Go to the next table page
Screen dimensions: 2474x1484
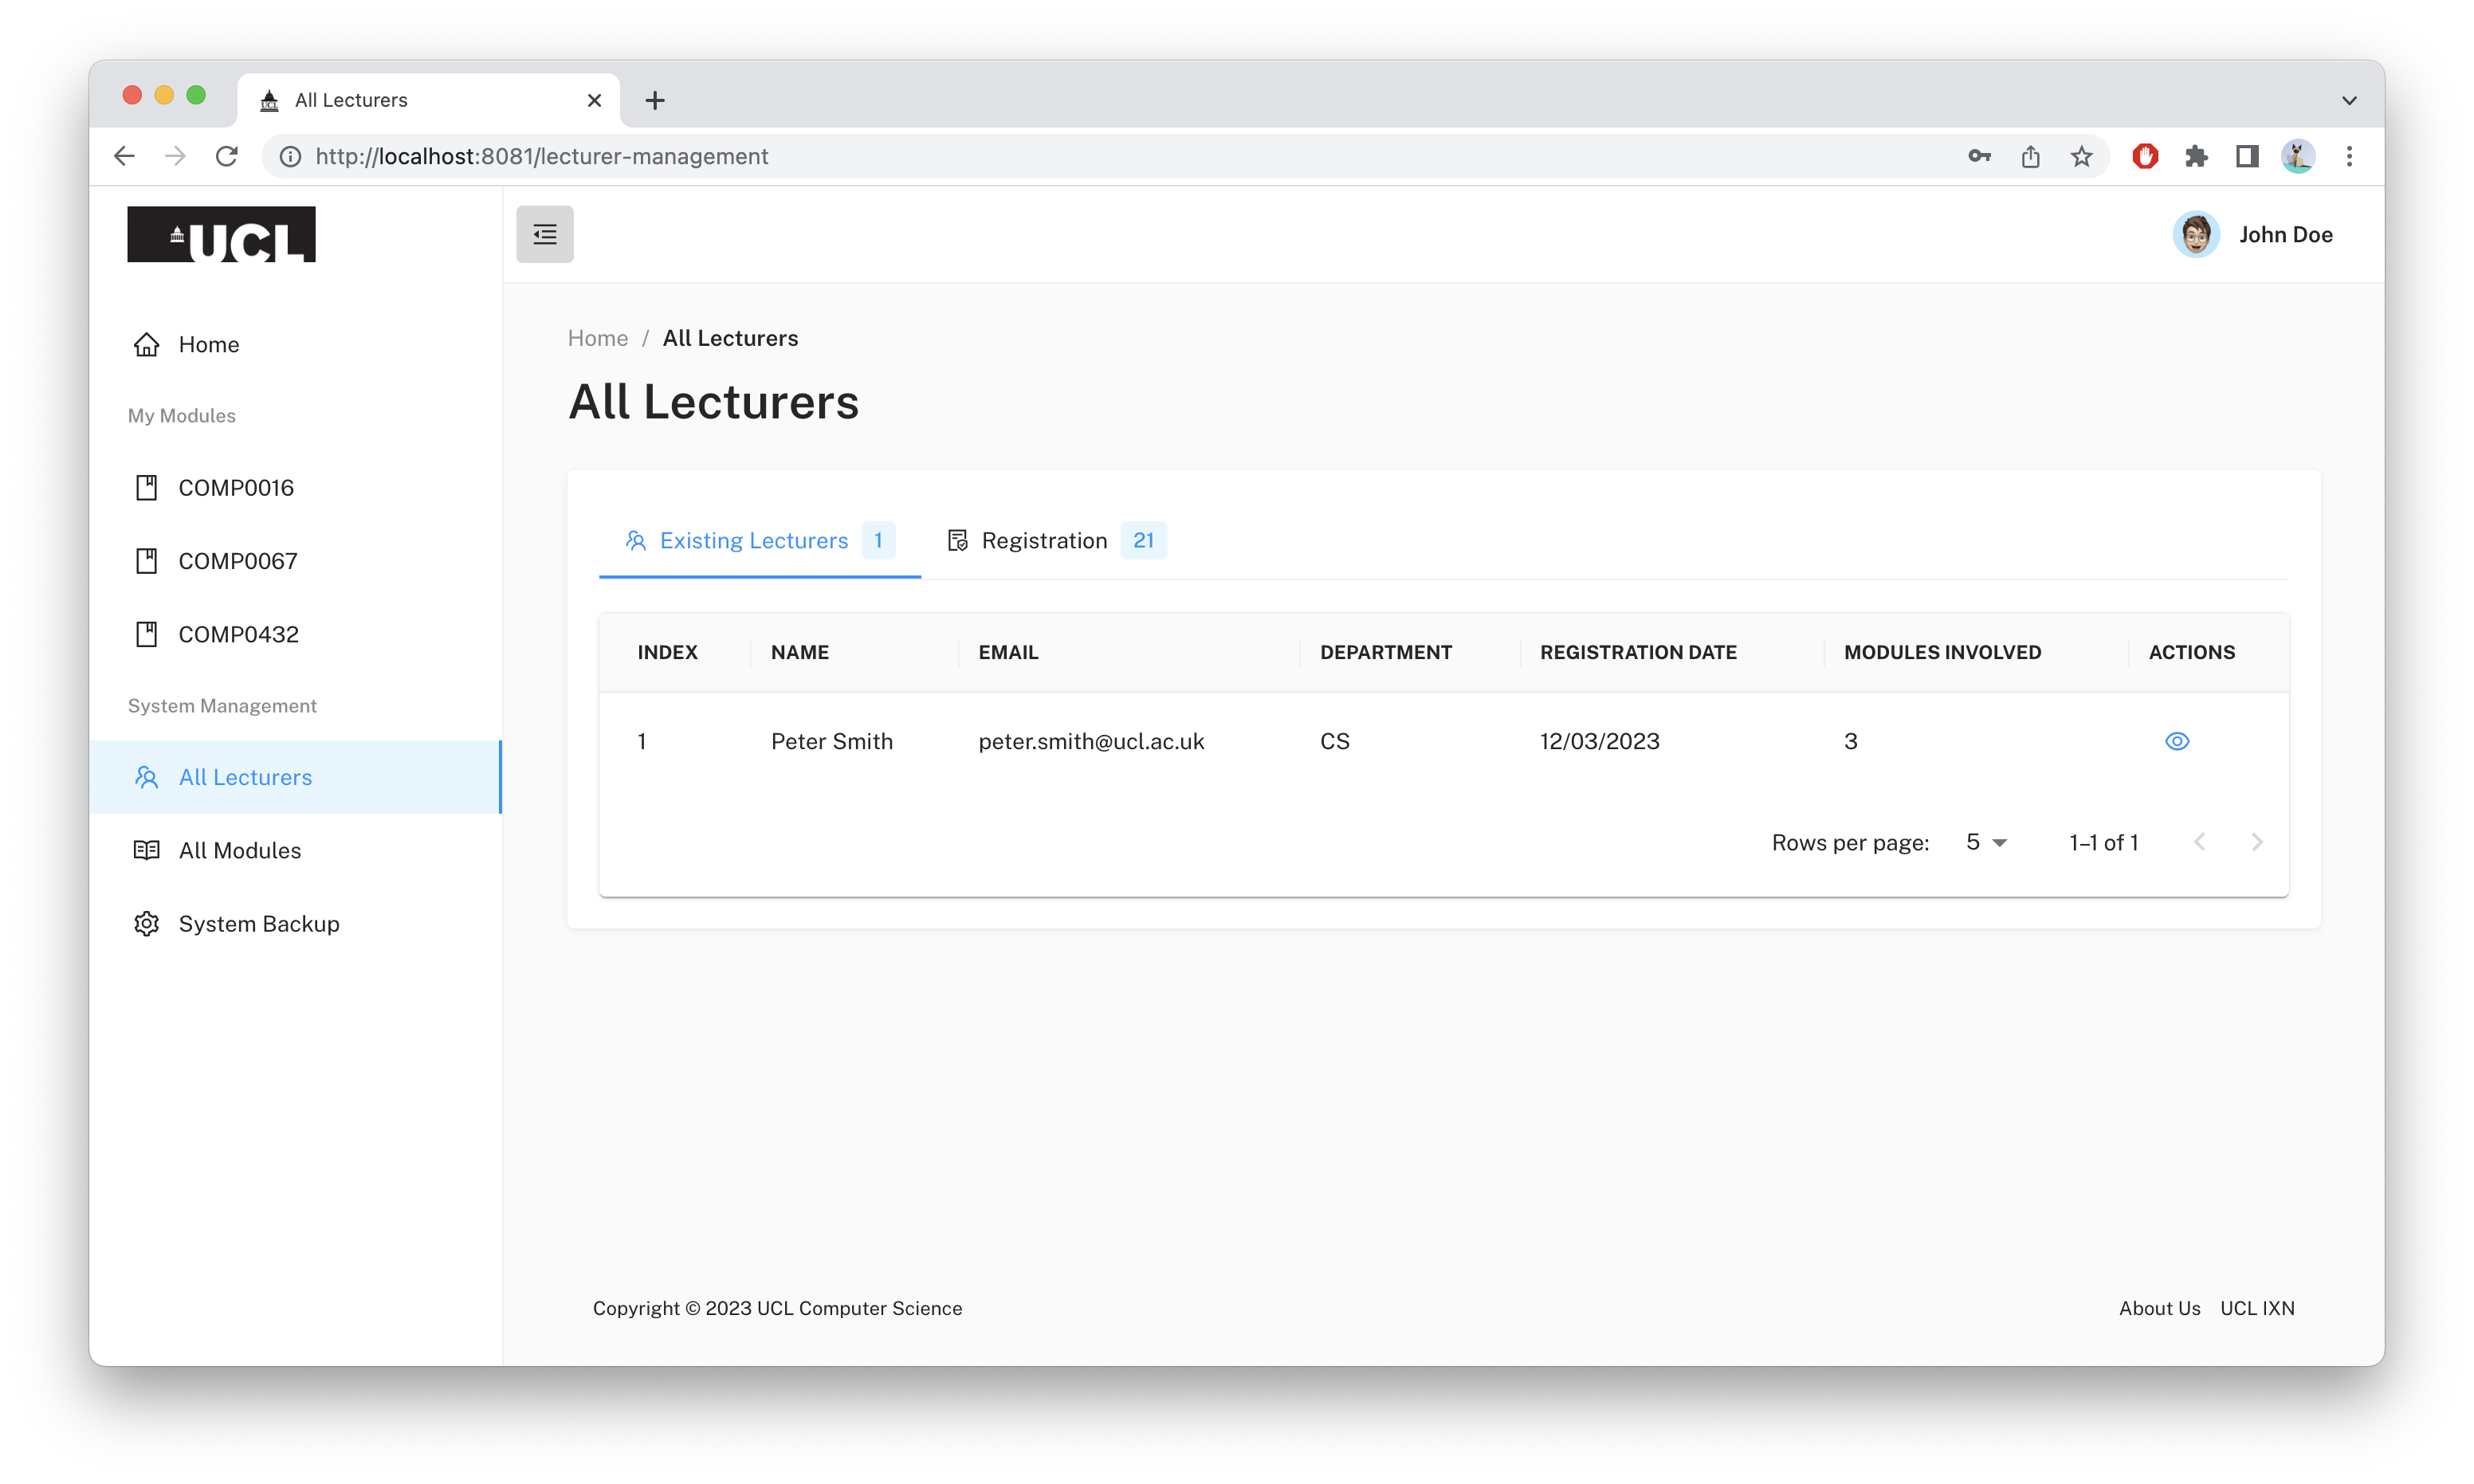click(x=2256, y=842)
